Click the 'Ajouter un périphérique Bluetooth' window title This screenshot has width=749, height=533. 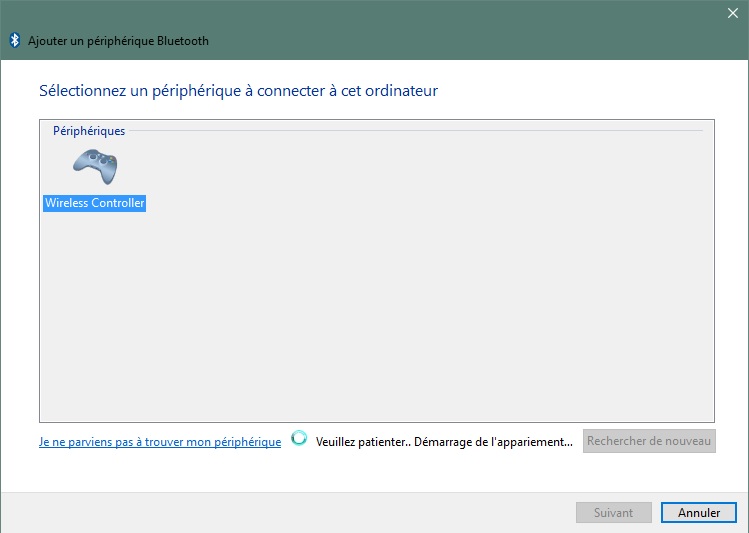click(x=118, y=41)
